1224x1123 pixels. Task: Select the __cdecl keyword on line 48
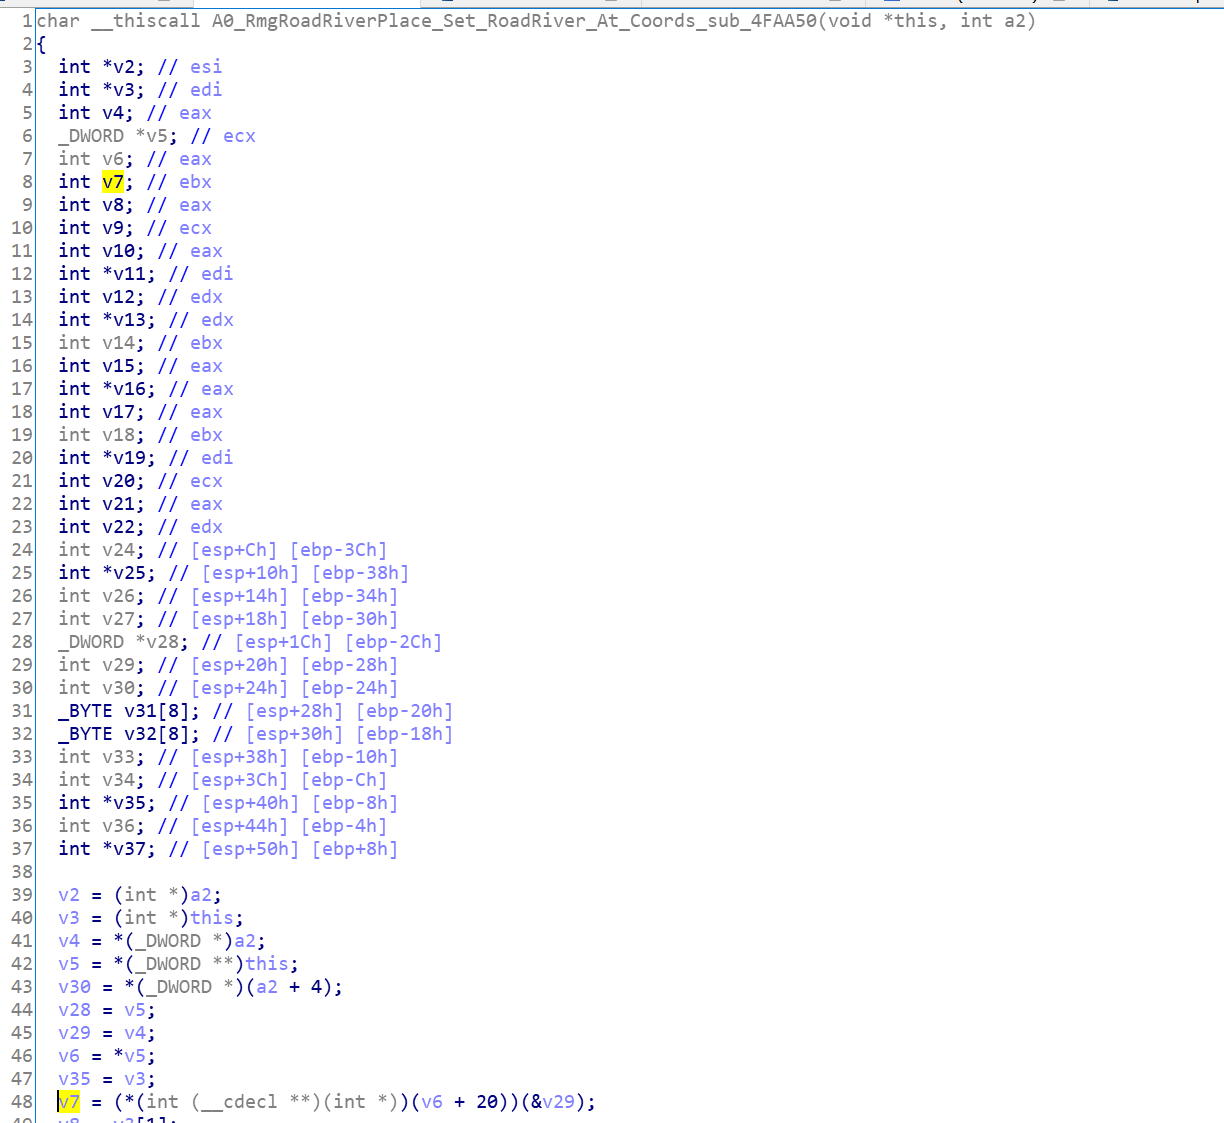(239, 1102)
